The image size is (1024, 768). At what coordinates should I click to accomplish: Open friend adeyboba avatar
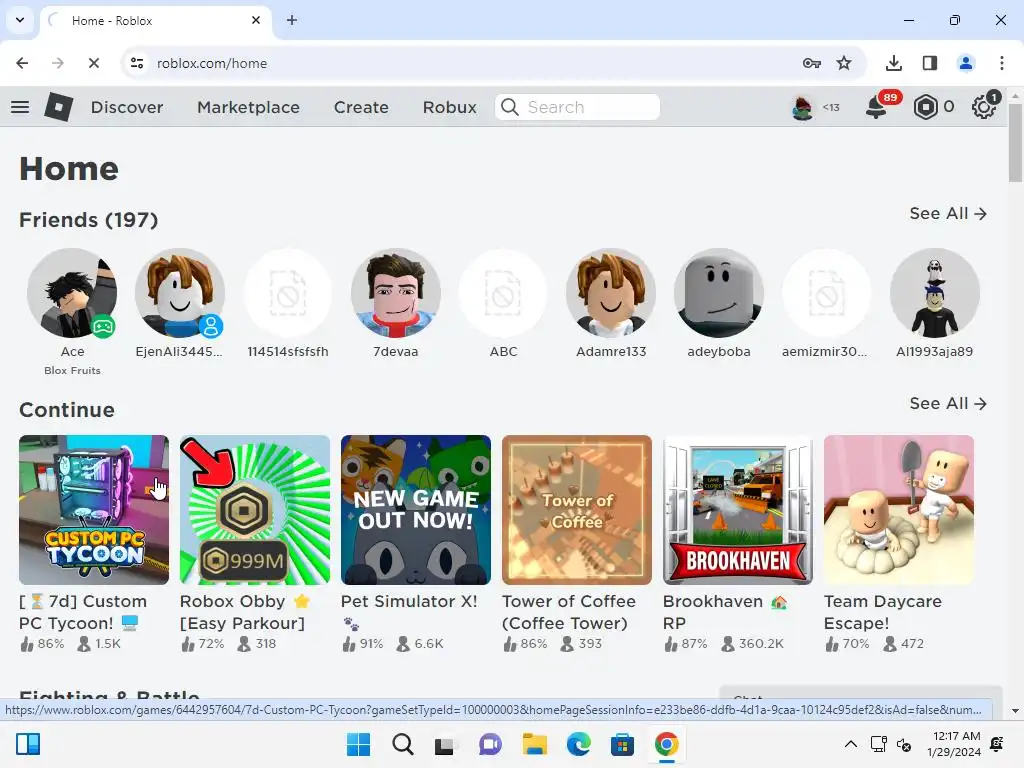719,293
